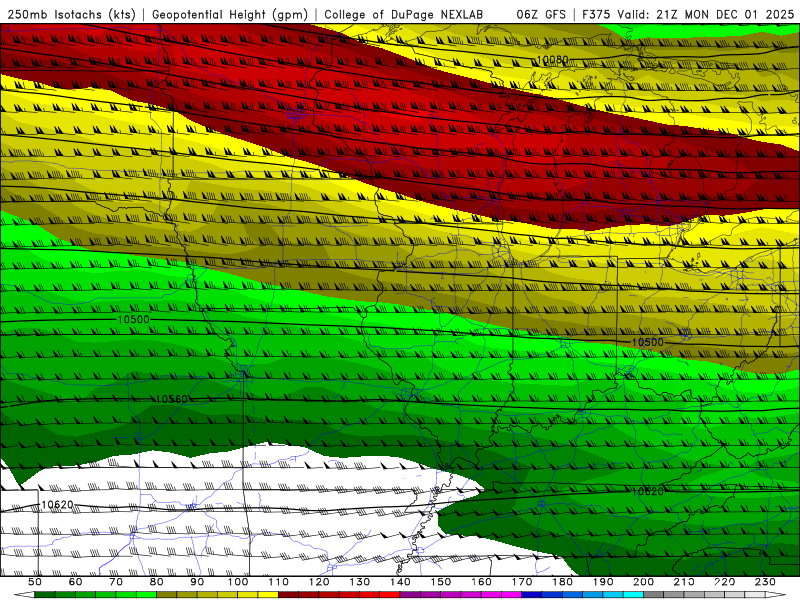Viewport: 800px width, 600px height.
Task: Click the western 10500 contour label
Action: point(133,319)
